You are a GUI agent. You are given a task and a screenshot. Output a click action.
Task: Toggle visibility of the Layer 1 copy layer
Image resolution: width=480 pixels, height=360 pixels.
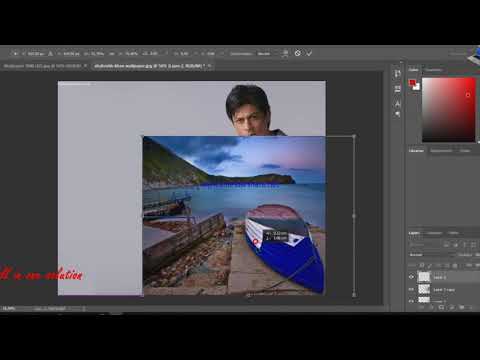click(x=411, y=289)
